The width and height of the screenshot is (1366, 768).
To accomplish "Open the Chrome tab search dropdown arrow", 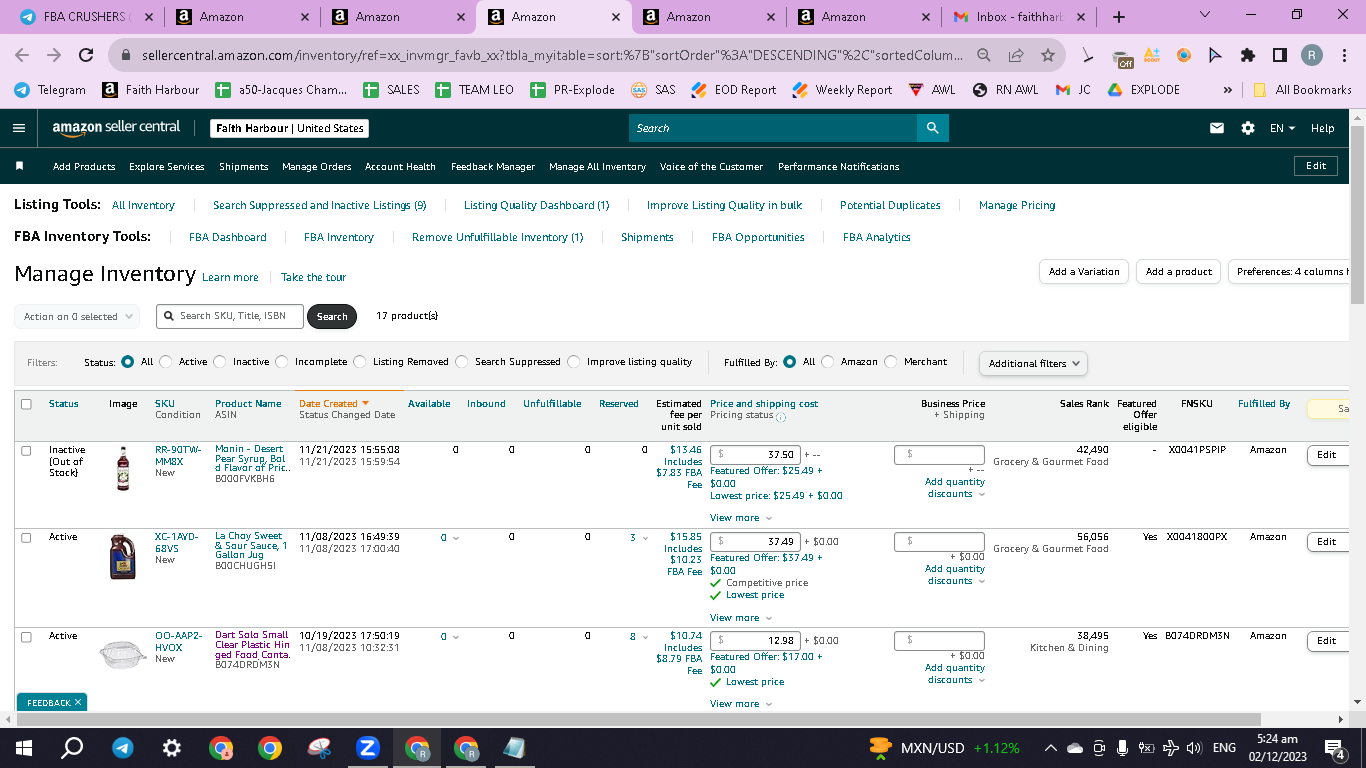I will [x=1204, y=15].
